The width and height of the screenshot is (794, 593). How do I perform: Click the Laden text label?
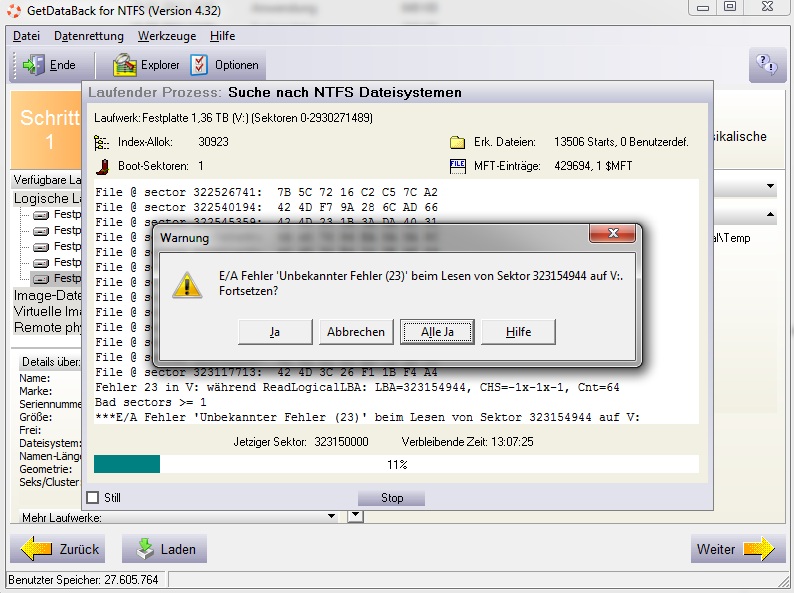pyautogui.click(x=178, y=549)
